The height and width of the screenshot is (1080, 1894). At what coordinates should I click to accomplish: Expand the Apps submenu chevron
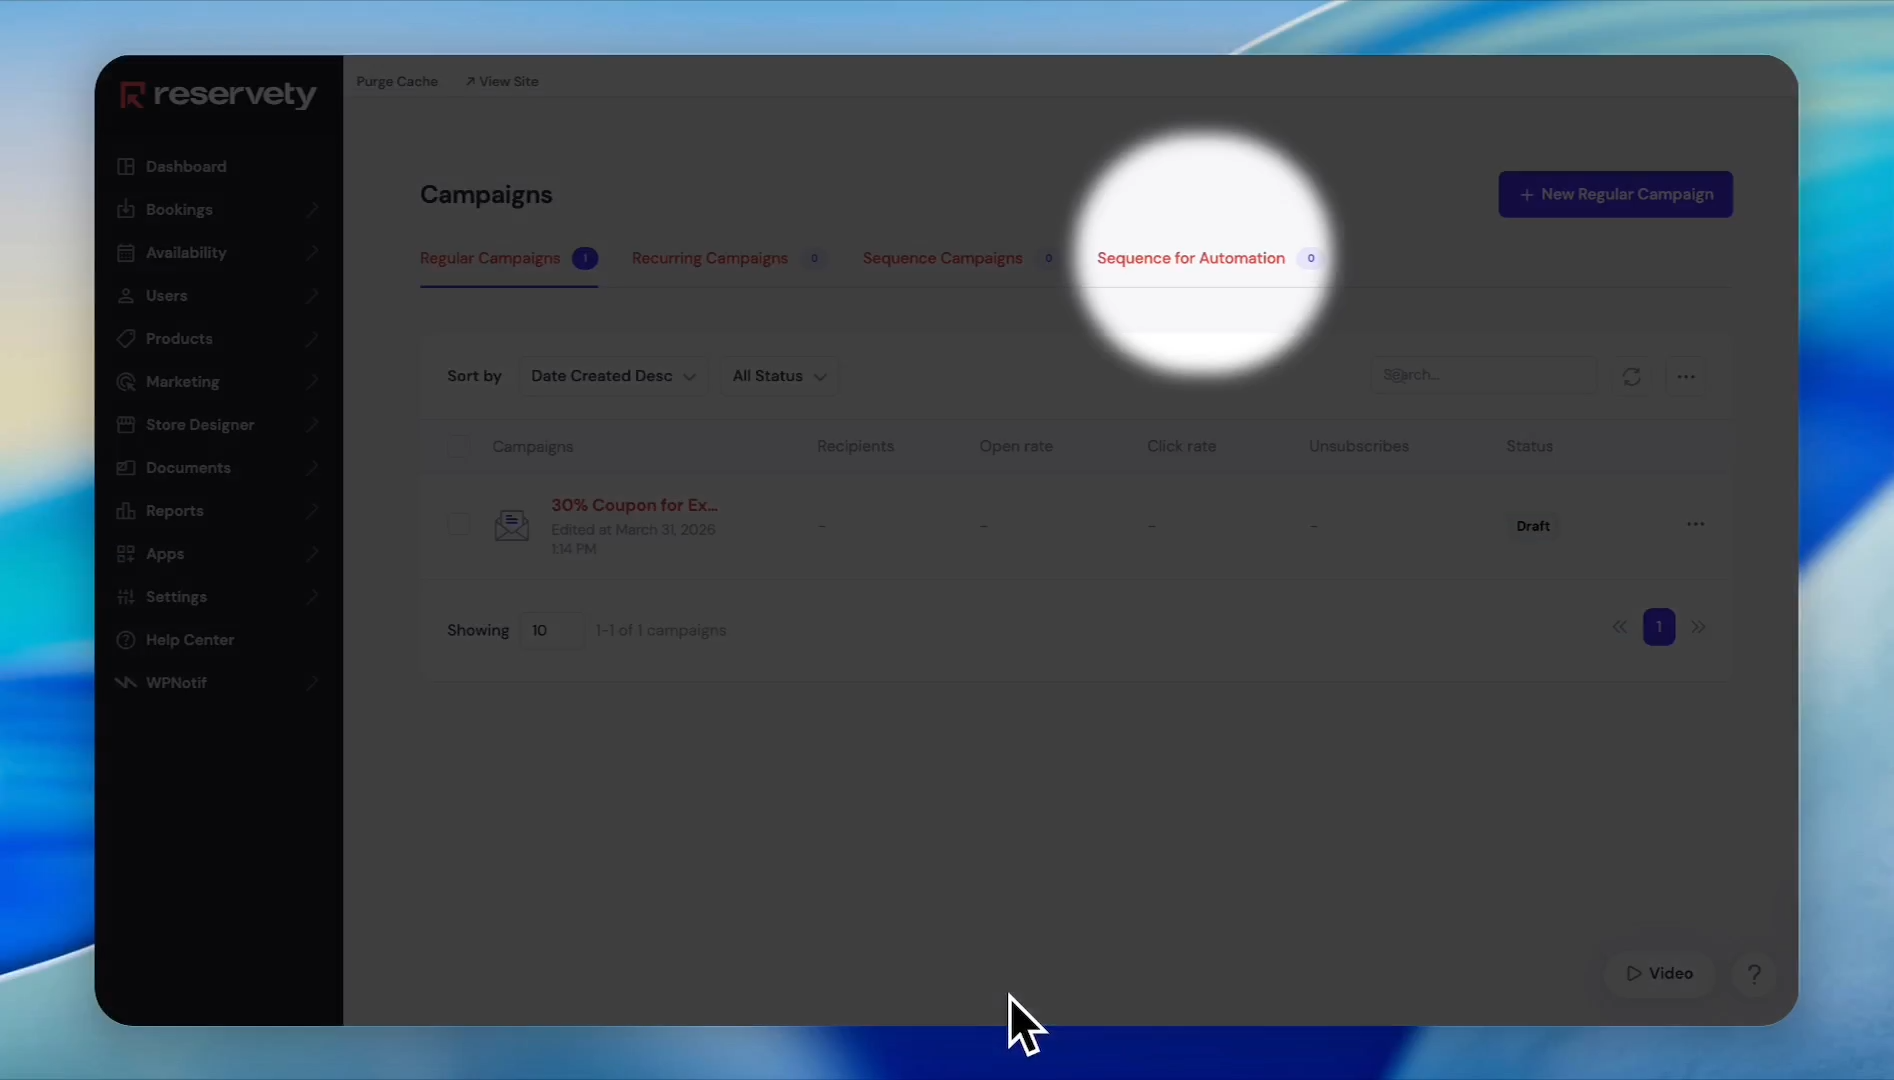coord(312,553)
